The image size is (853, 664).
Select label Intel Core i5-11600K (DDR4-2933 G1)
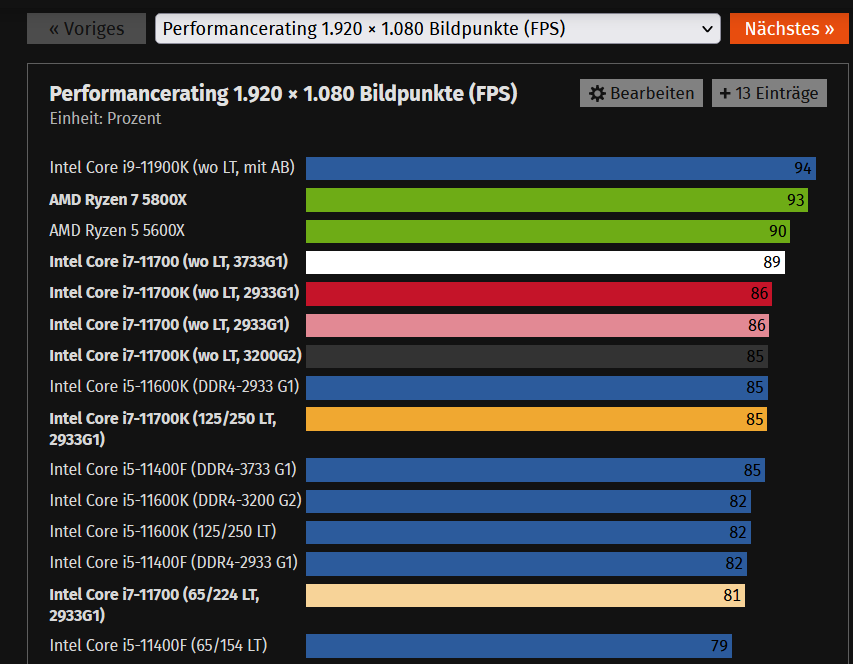point(175,387)
